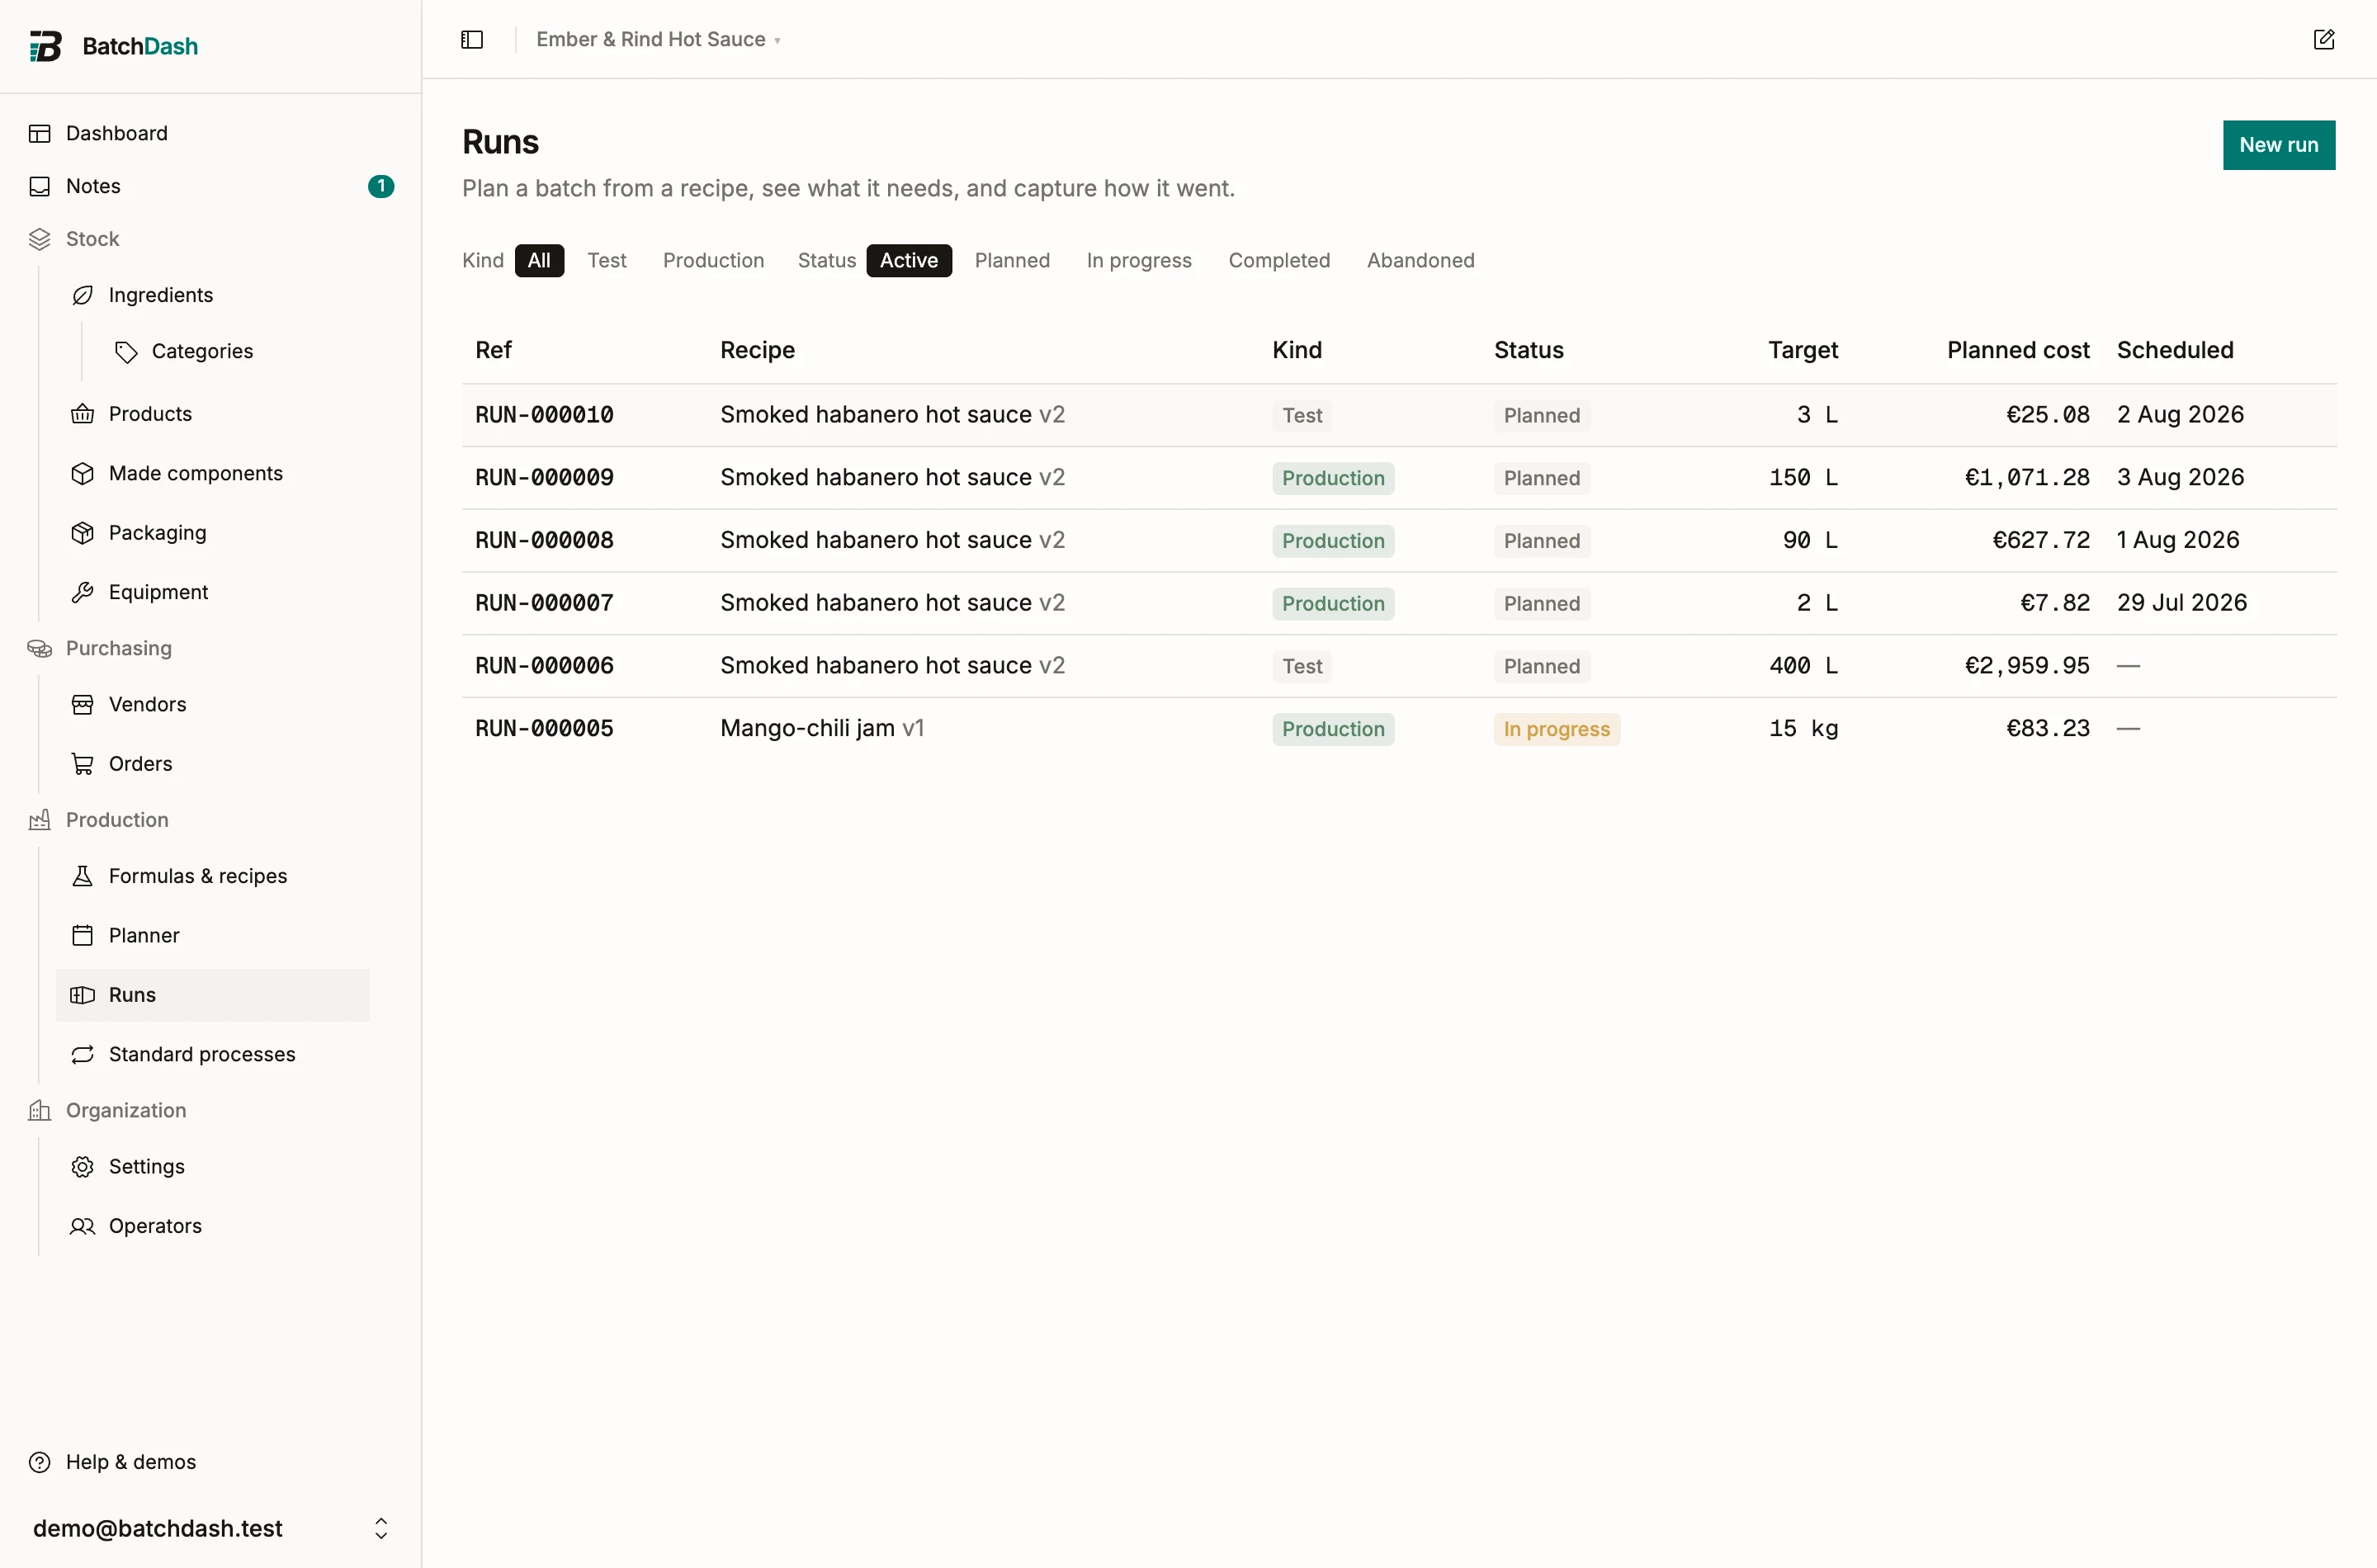Click the Scheduled column header

pos(2175,350)
